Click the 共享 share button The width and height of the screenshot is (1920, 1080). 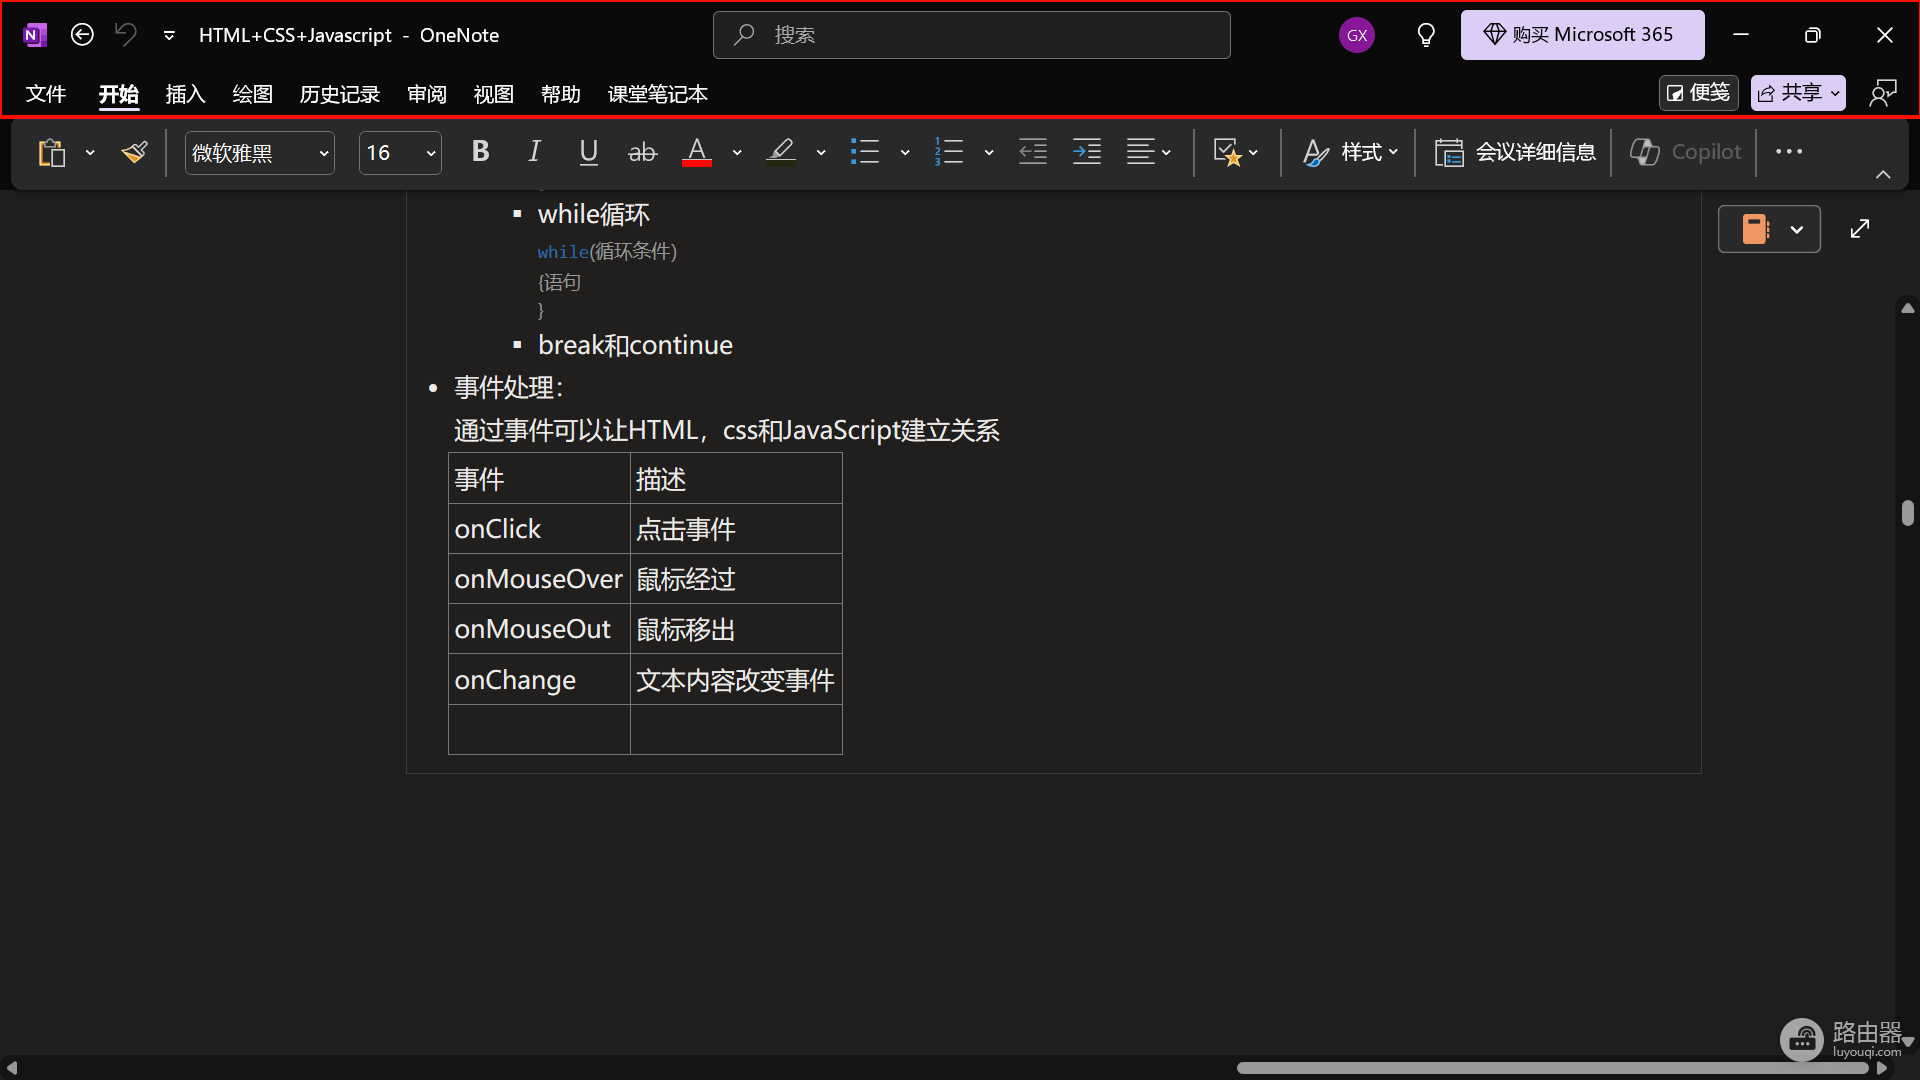click(1798, 93)
